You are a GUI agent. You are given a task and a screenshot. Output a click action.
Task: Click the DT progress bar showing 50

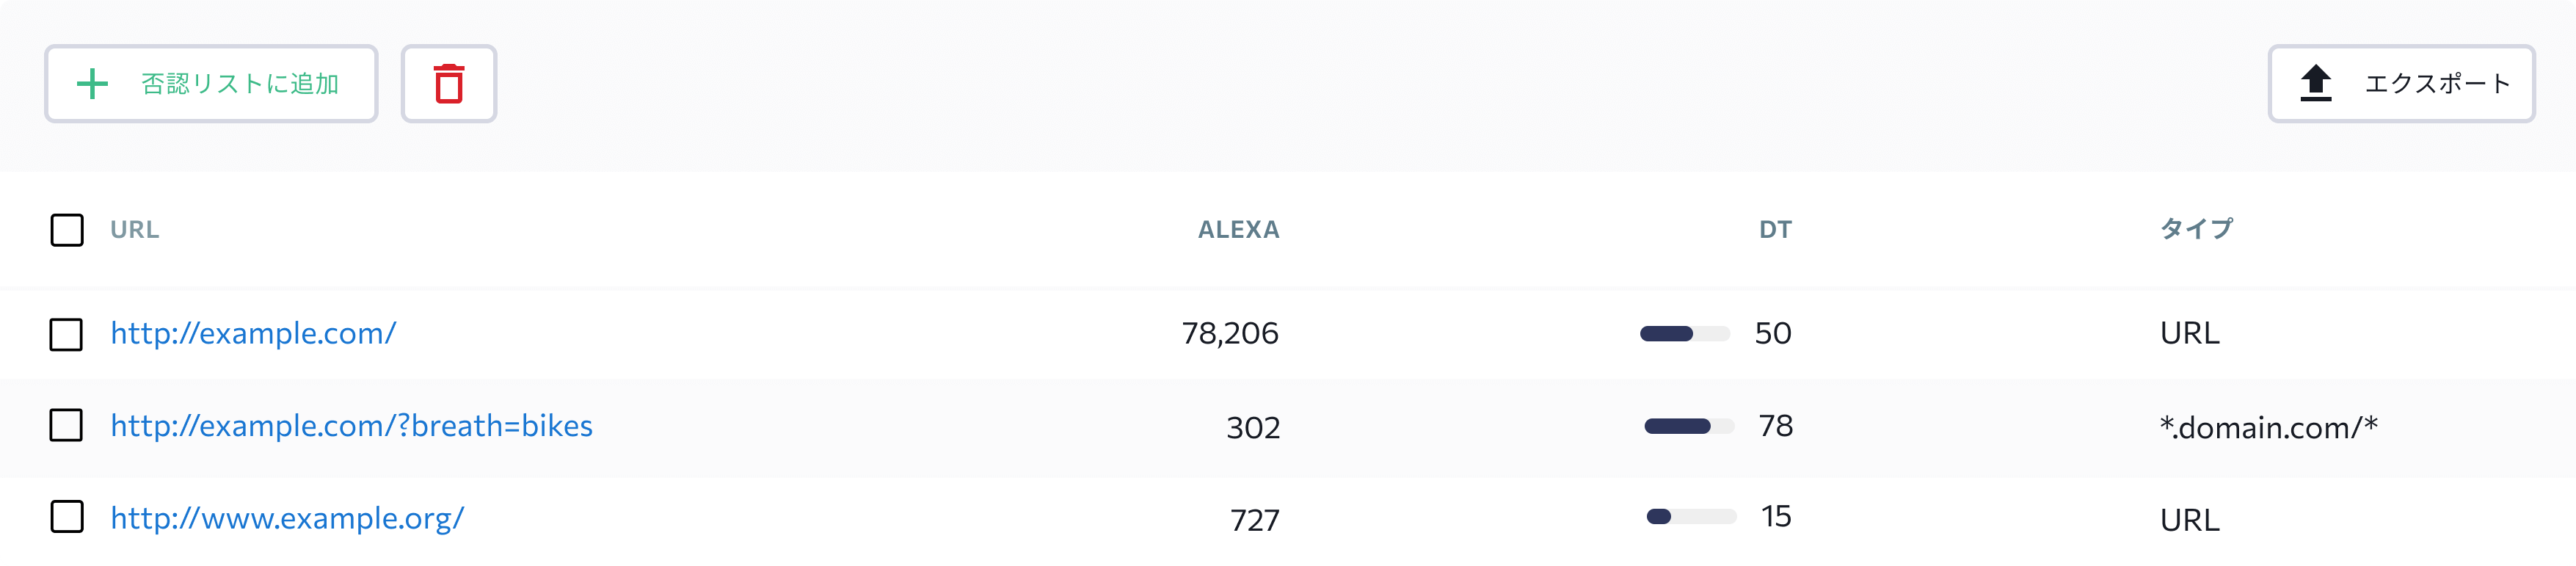[x=1685, y=334]
